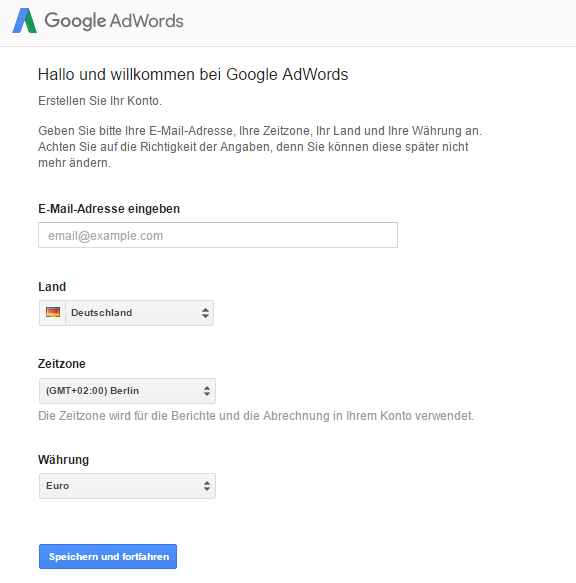This screenshot has height=583, width=576.
Task: Click the Google AdWords wordmark text
Action: (114, 21)
